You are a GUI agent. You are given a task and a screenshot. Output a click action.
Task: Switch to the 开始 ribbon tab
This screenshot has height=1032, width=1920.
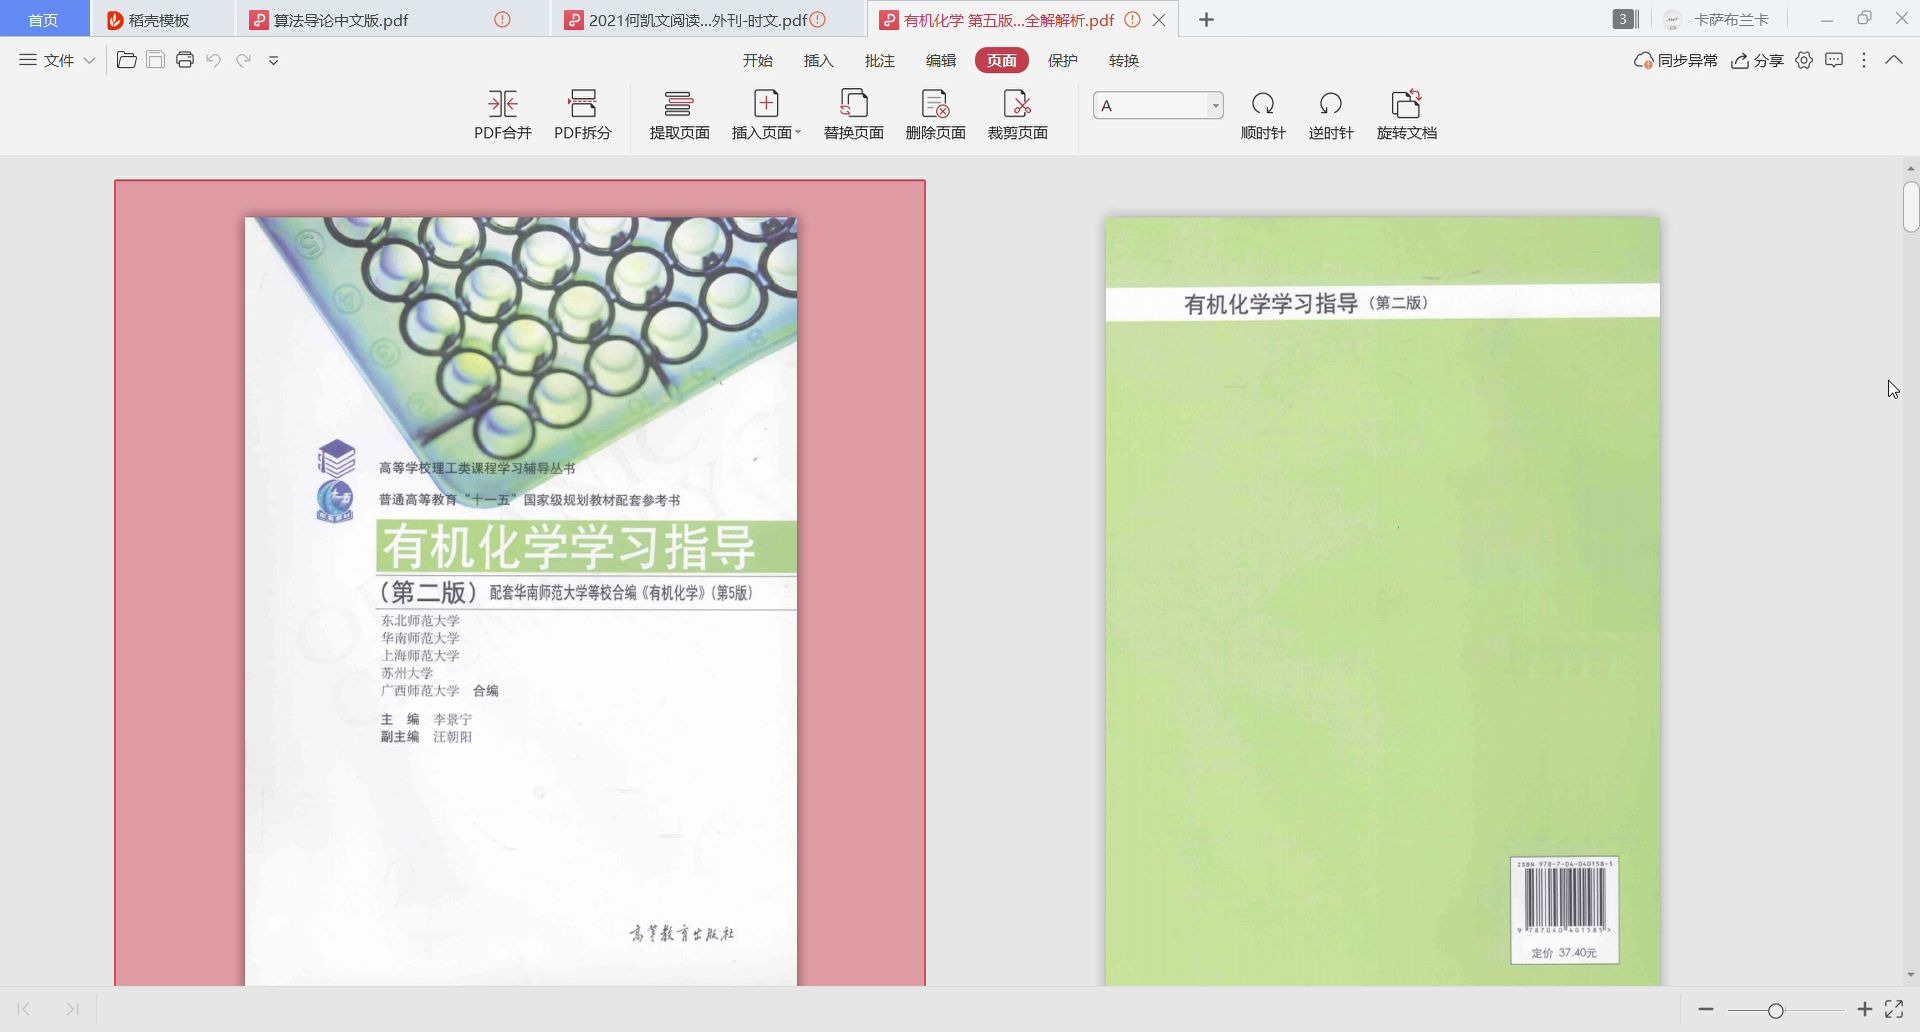757,61
